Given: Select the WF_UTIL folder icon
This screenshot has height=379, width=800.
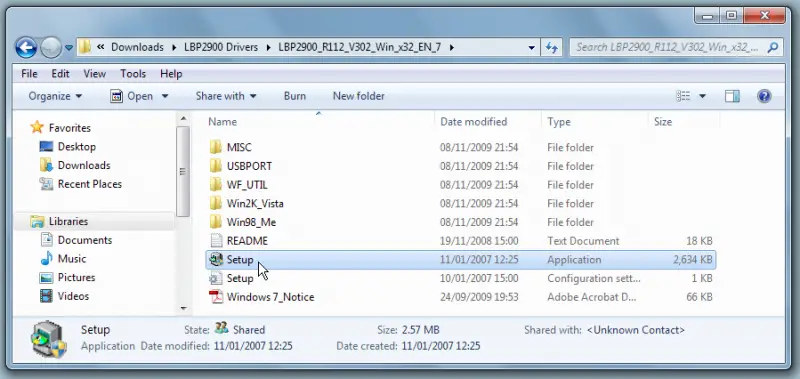Looking at the screenshot, I should (216, 185).
